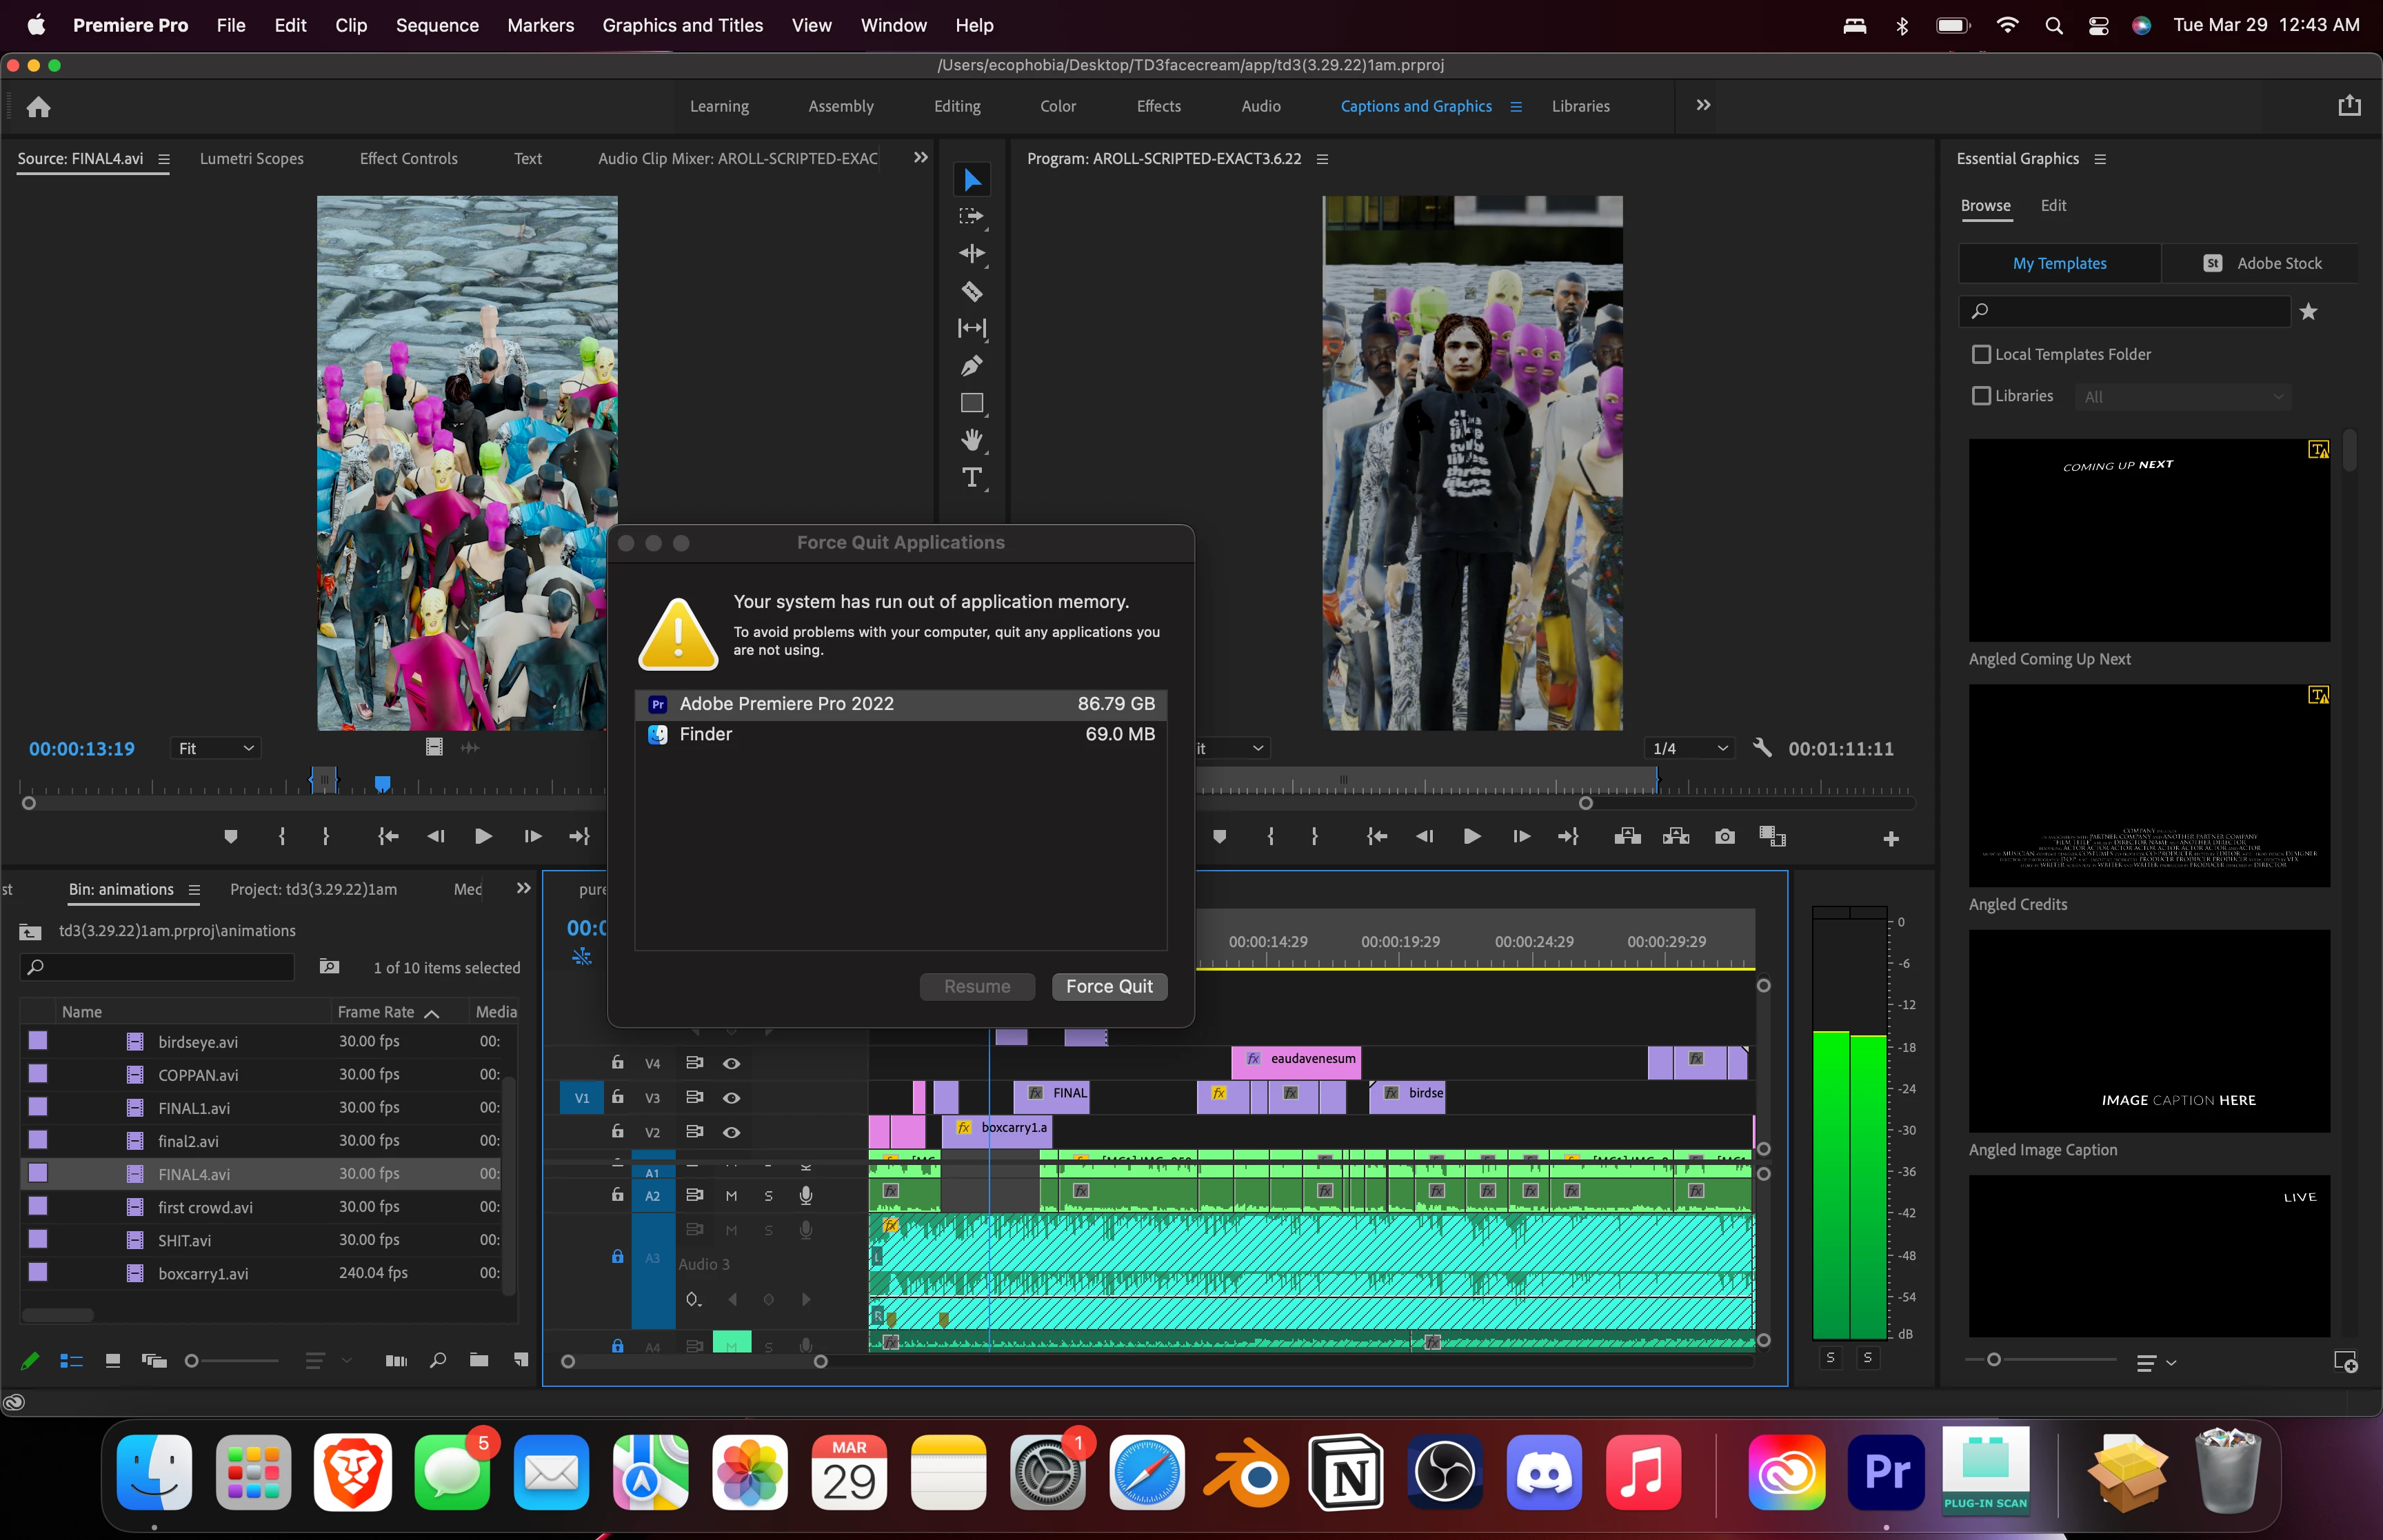Viewport: 2383px width, 1540px height.
Task: Expand the workspace overflow chevron
Action: pyautogui.click(x=1703, y=105)
